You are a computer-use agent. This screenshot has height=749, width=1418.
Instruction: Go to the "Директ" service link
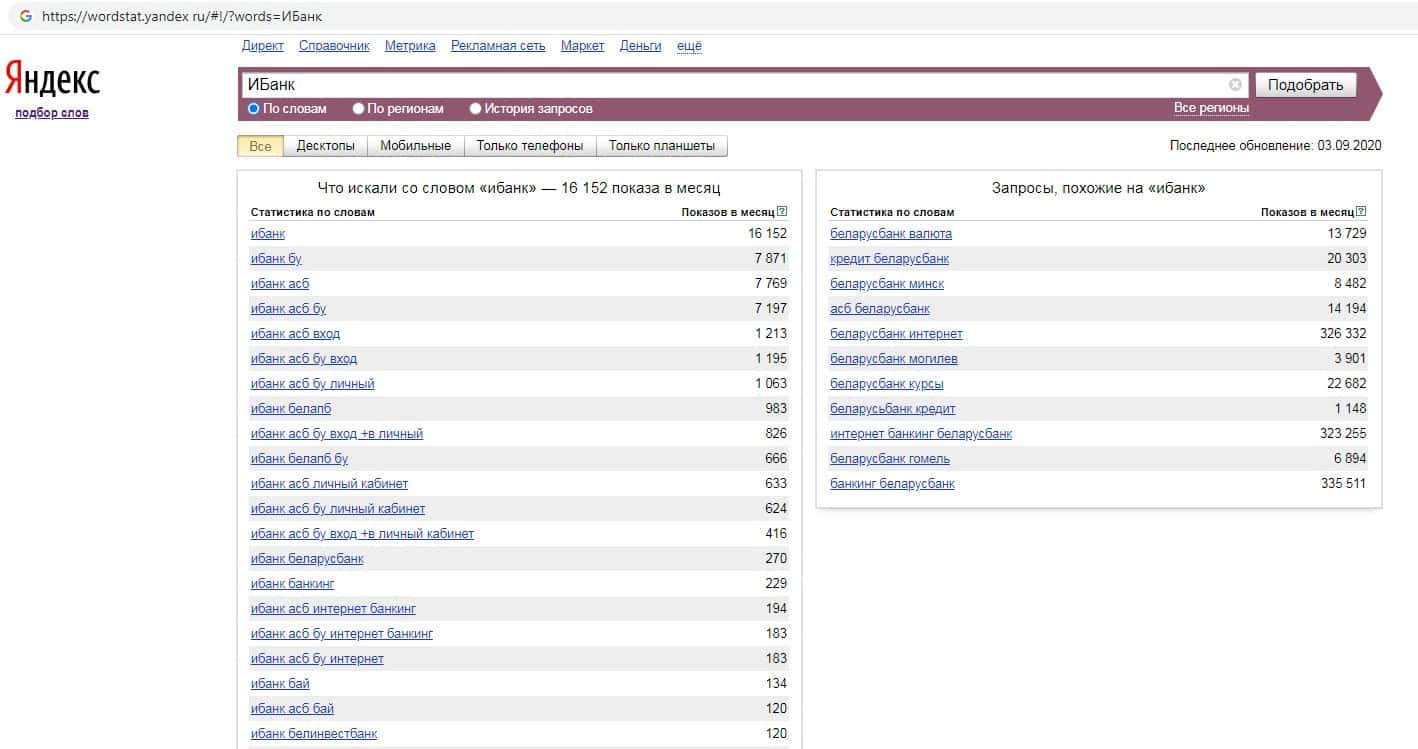click(x=263, y=46)
